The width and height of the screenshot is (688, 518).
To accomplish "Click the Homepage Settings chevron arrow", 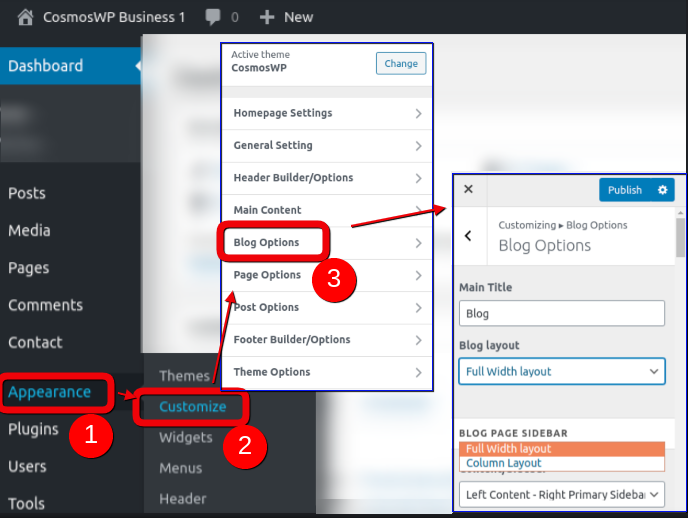I will tap(419, 114).
